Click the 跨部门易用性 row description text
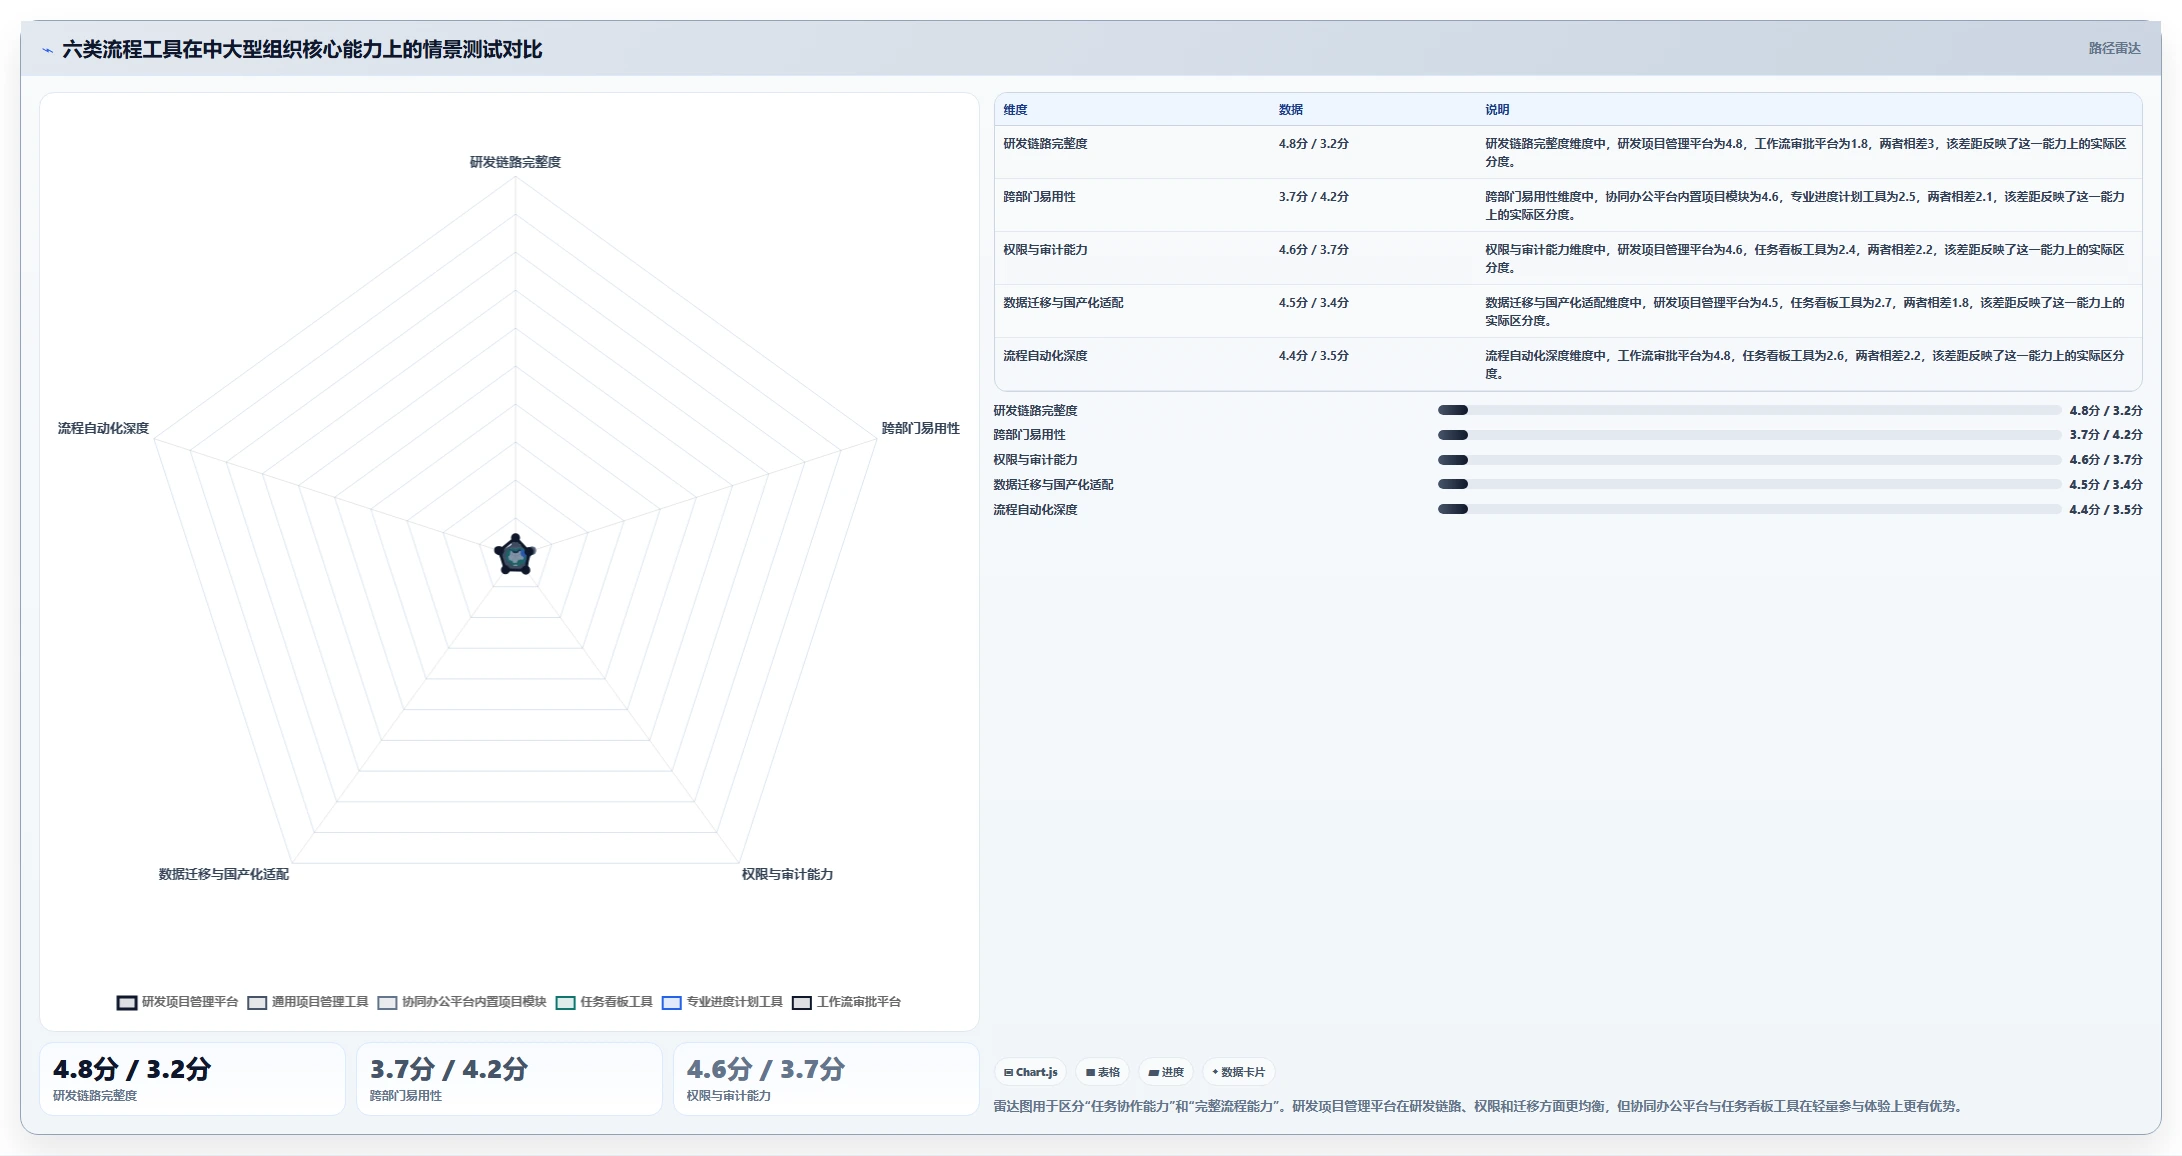Viewport: 2182px width, 1156px height. point(1806,206)
